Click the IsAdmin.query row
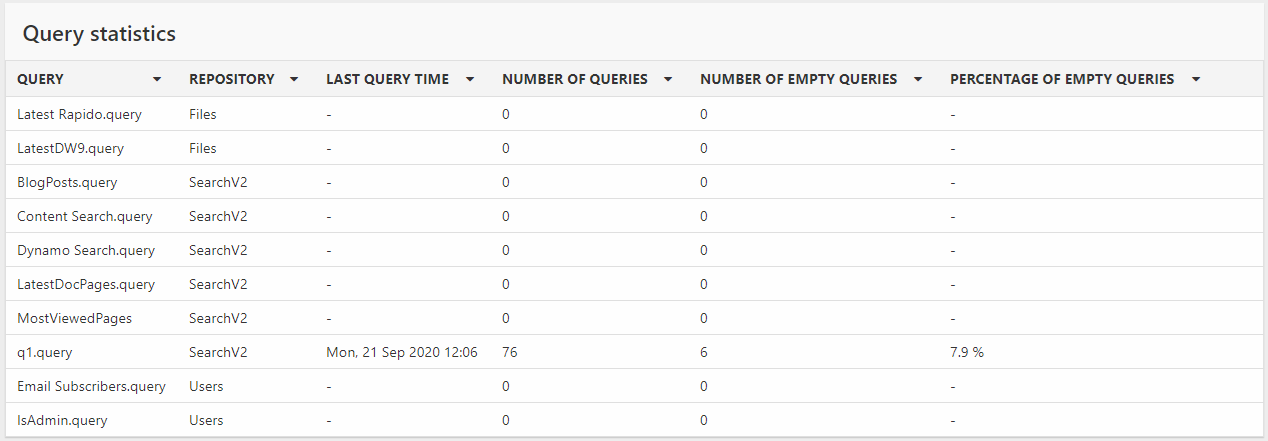The height and width of the screenshot is (441, 1268). pyautogui.click(x=62, y=420)
